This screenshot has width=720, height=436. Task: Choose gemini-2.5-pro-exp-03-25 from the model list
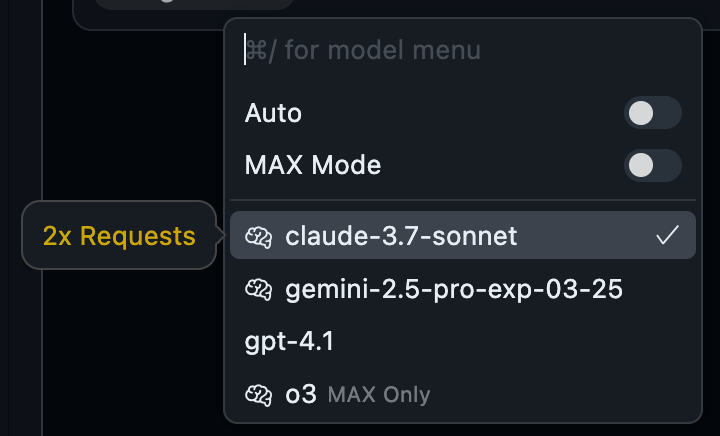click(x=463, y=289)
